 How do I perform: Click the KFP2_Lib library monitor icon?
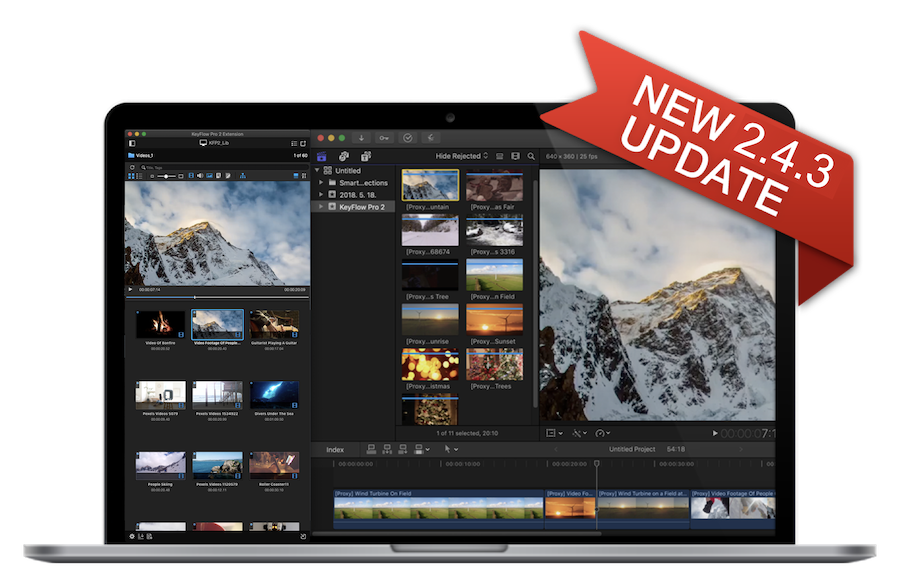[203, 143]
